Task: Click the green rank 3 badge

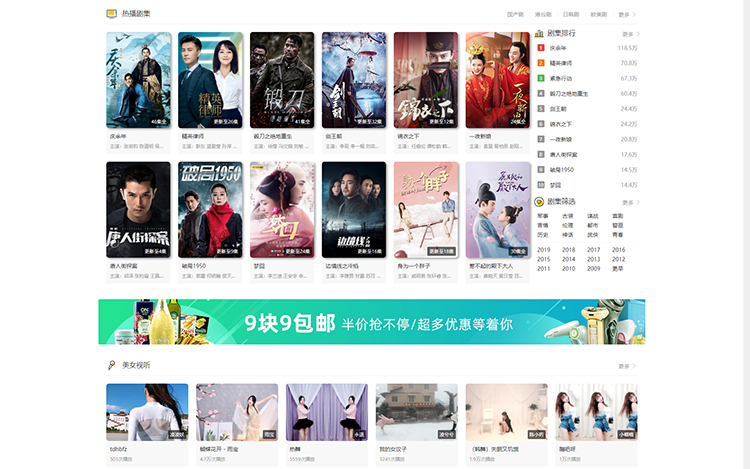Action: [x=541, y=78]
